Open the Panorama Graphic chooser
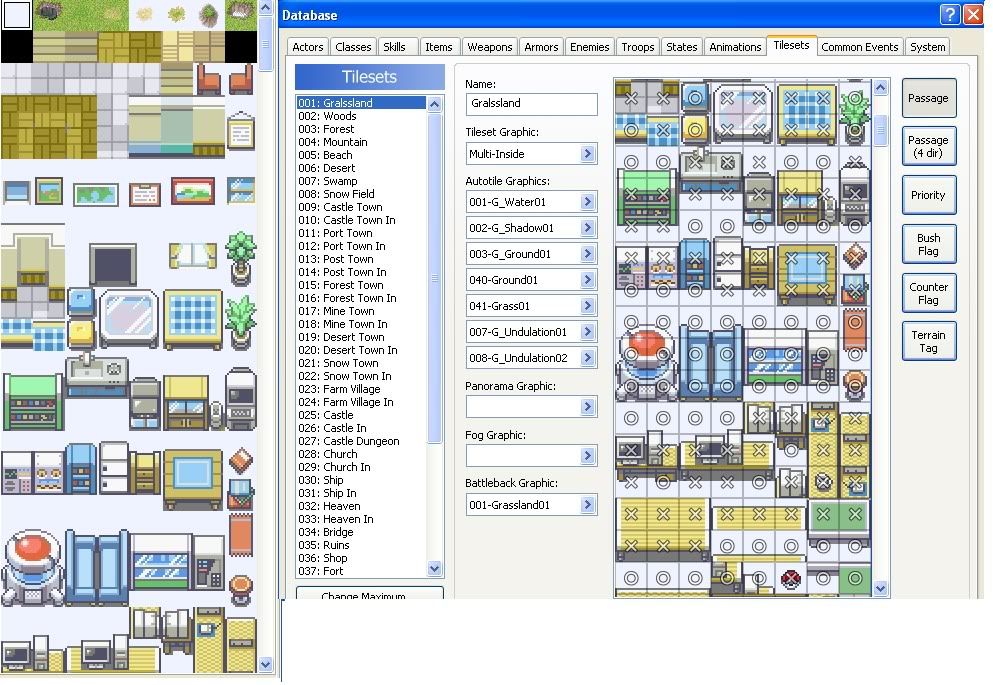This screenshot has width=993, height=685. pos(588,406)
